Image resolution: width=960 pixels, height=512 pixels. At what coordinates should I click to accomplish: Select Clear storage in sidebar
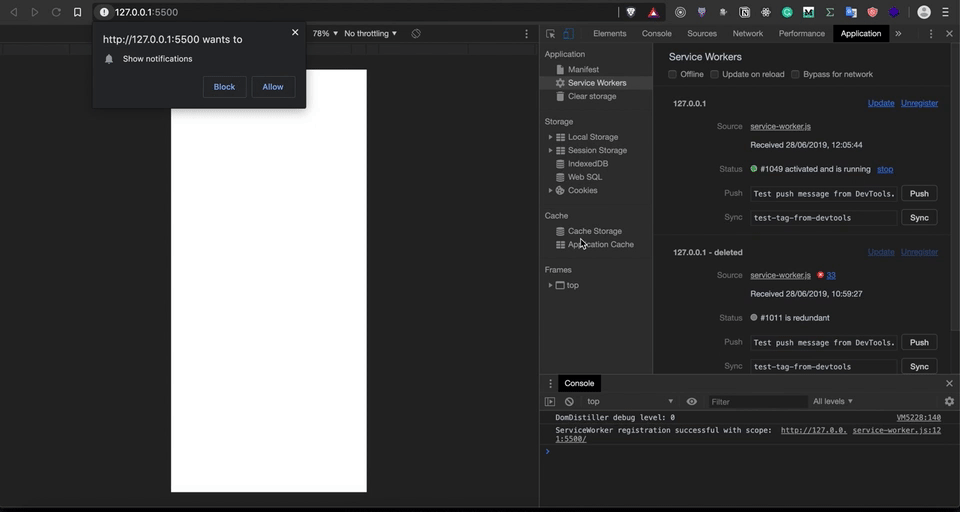(x=592, y=96)
